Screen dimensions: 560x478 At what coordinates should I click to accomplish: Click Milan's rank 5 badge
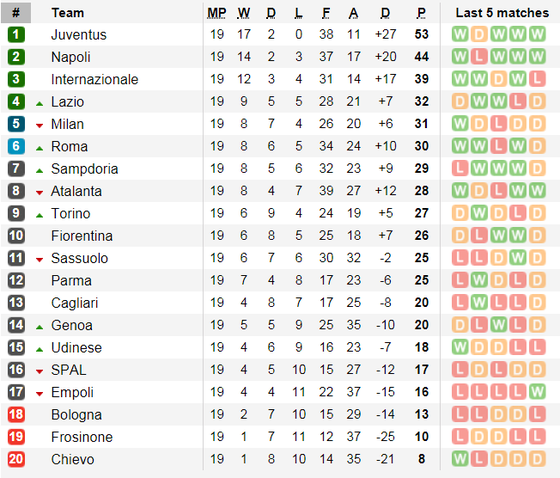pyautogui.click(x=16, y=124)
